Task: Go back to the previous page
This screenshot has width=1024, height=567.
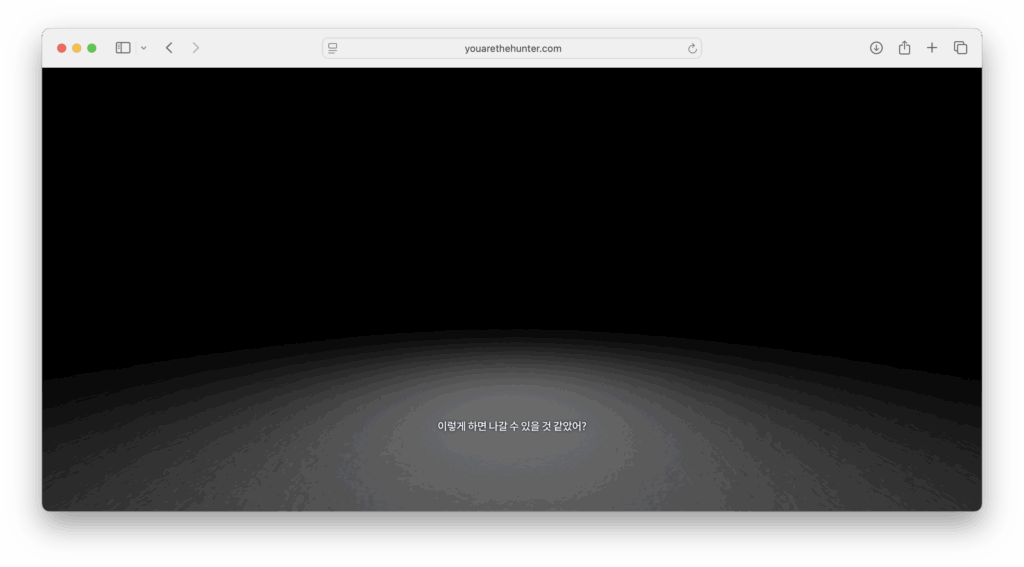Action: click(169, 48)
